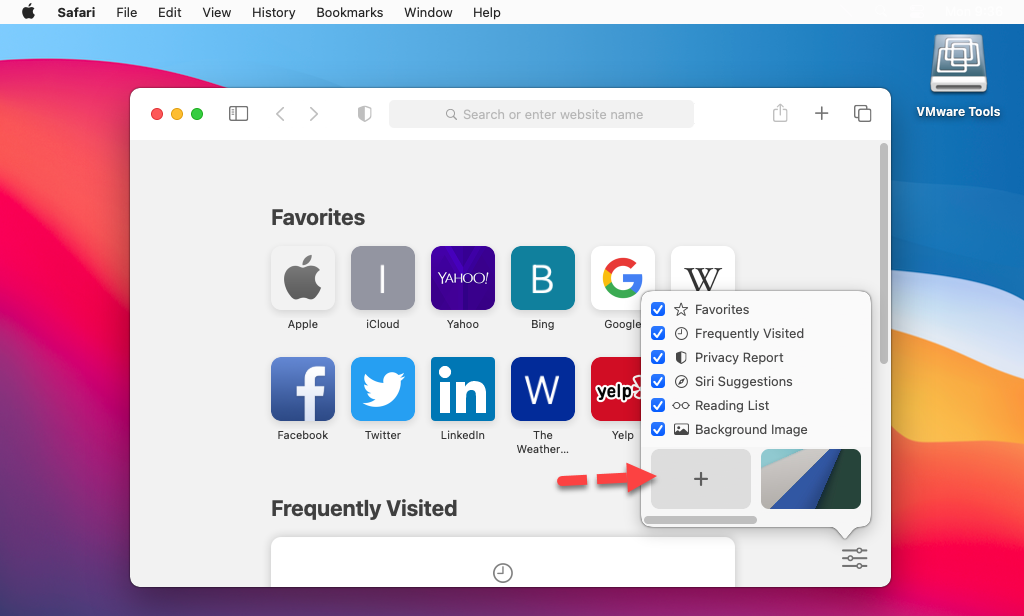Go back with the left chevron
This screenshot has height=616, width=1024.
coord(280,114)
